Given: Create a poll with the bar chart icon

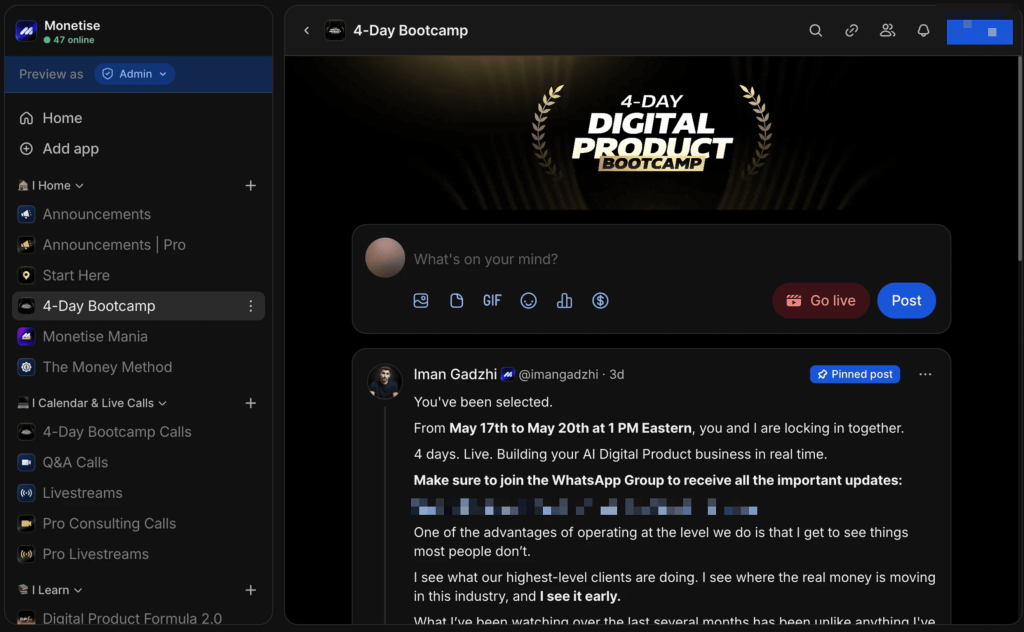Looking at the screenshot, I should coord(564,300).
